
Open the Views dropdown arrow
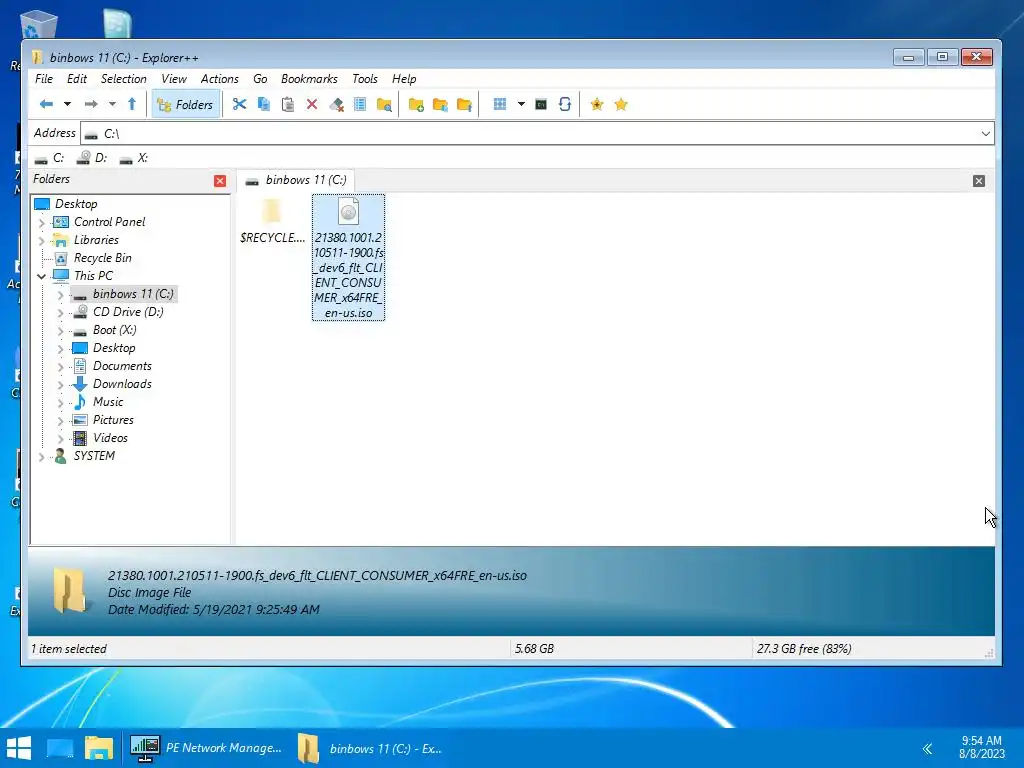[521, 104]
